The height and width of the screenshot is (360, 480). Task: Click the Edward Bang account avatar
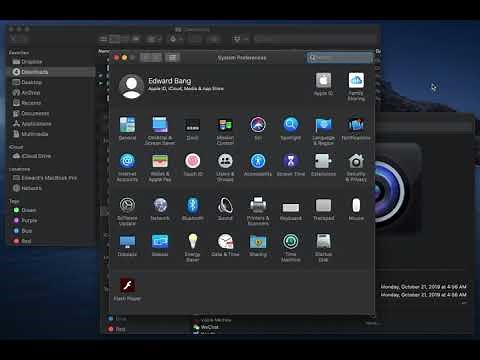(x=132, y=87)
